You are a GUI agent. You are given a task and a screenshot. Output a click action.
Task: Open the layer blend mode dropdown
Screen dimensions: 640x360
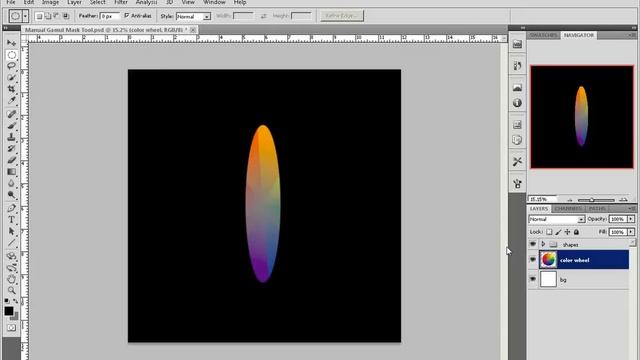556,219
